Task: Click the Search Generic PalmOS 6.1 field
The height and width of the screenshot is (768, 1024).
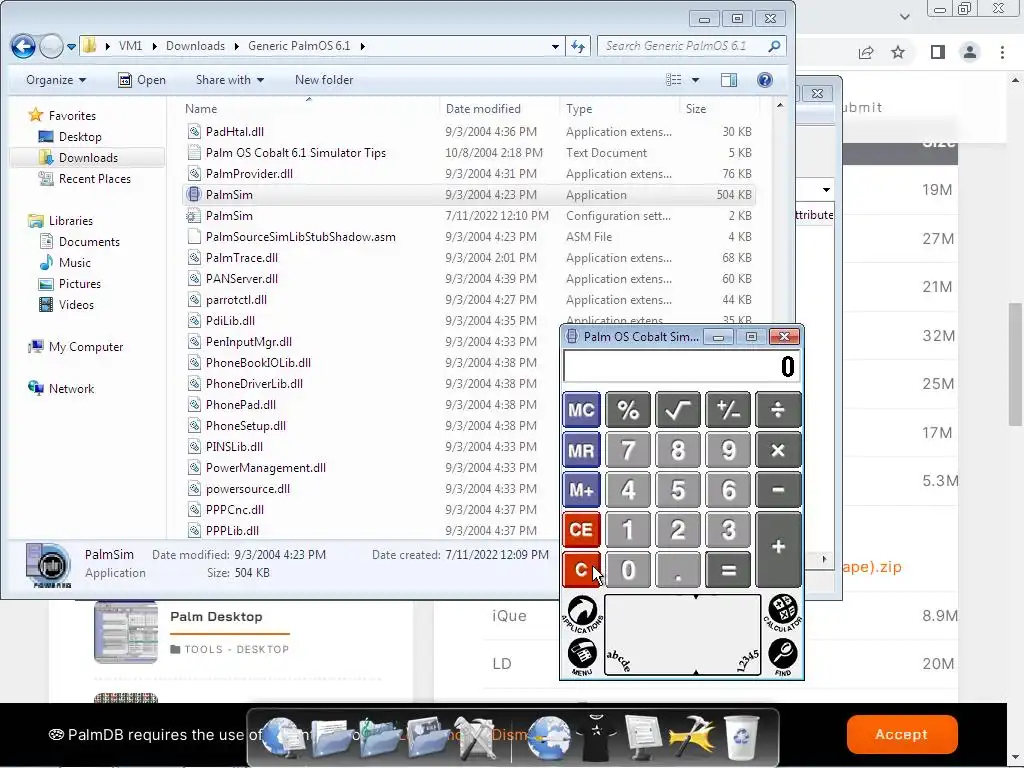Action: pos(691,46)
